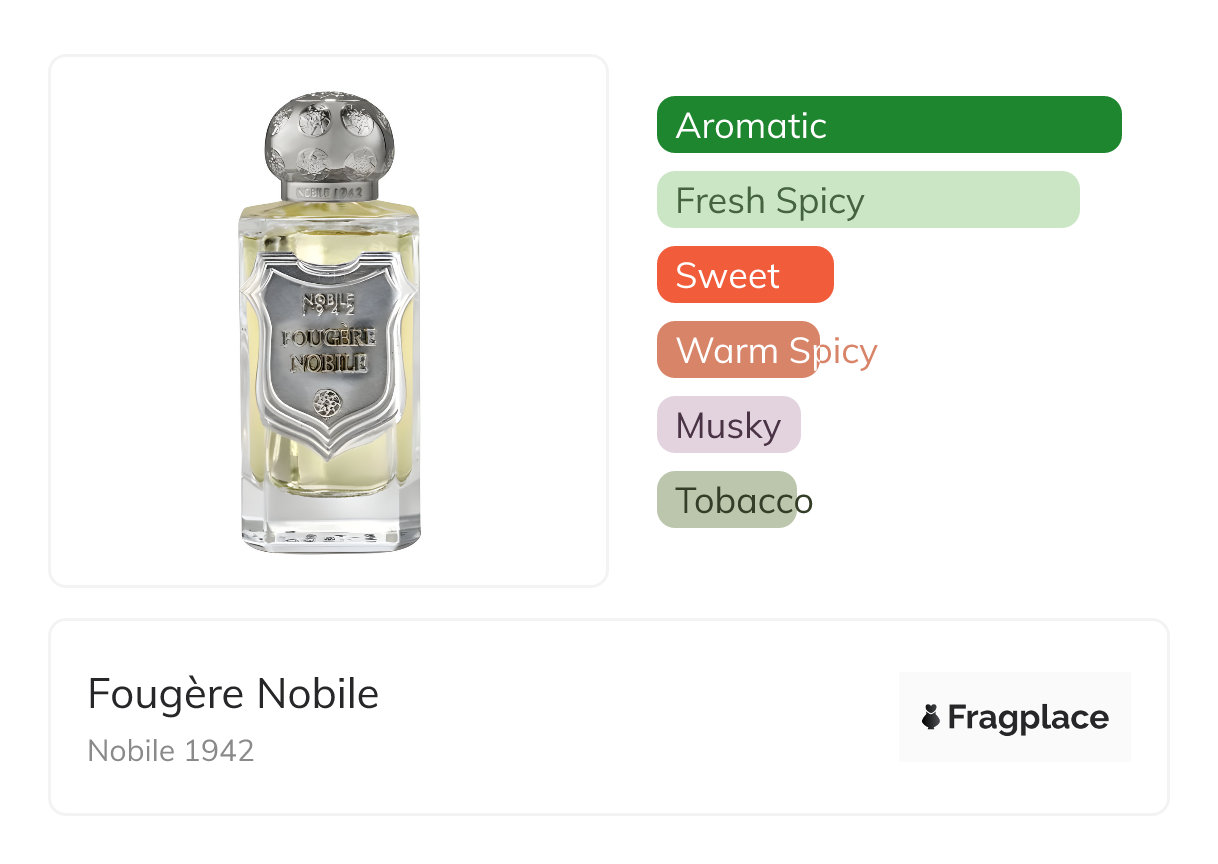Select the Musky accord bar
Viewport: 1218px width, 864px height.
[729, 425]
